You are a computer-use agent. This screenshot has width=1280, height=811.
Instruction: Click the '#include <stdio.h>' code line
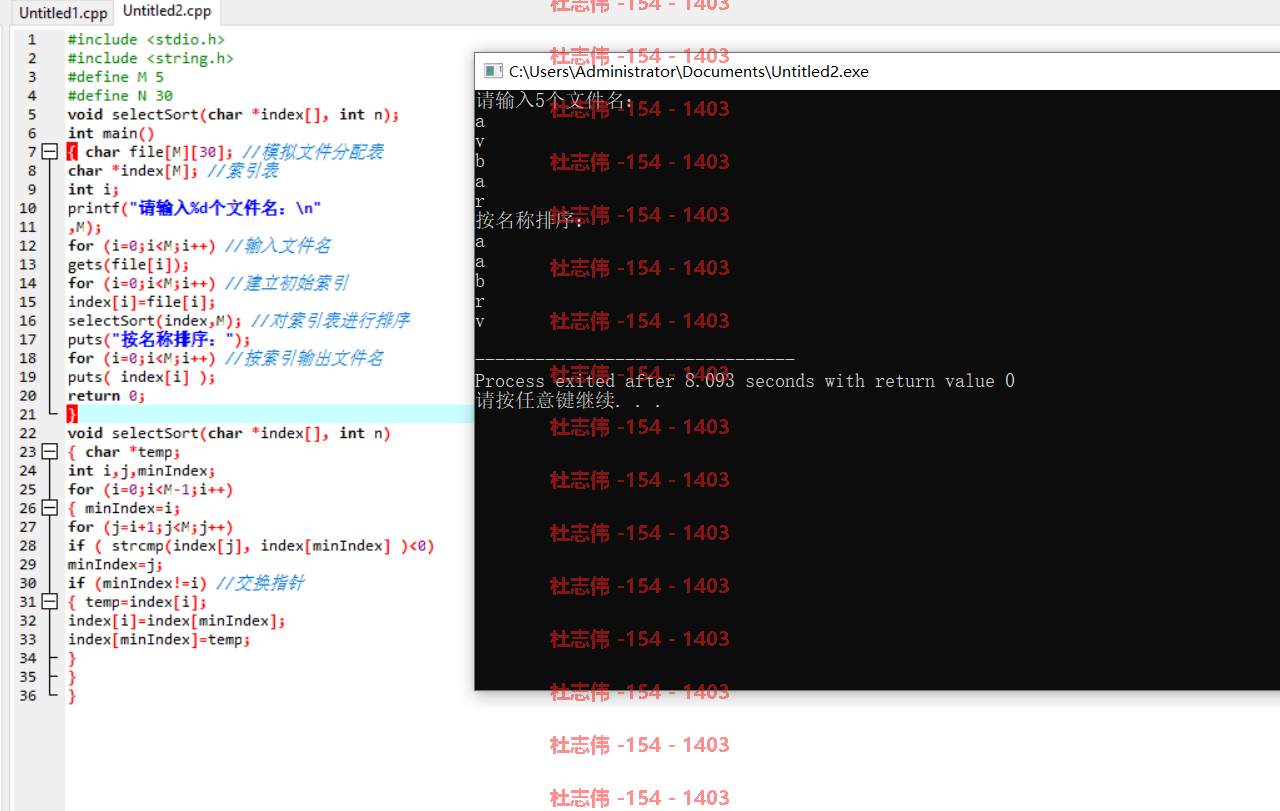146,40
